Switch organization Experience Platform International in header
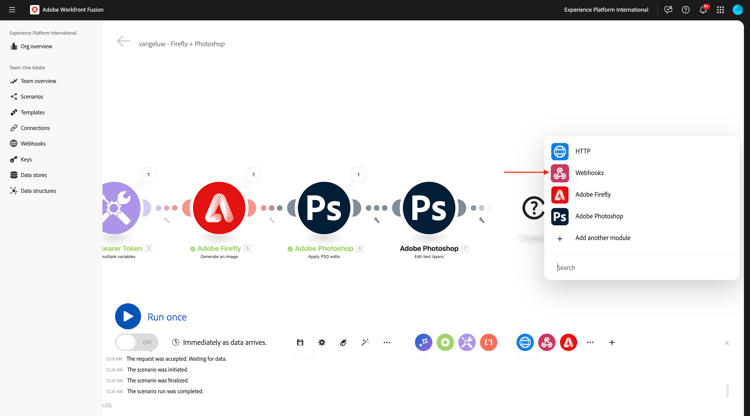This screenshot has width=750, height=416. pos(606,10)
